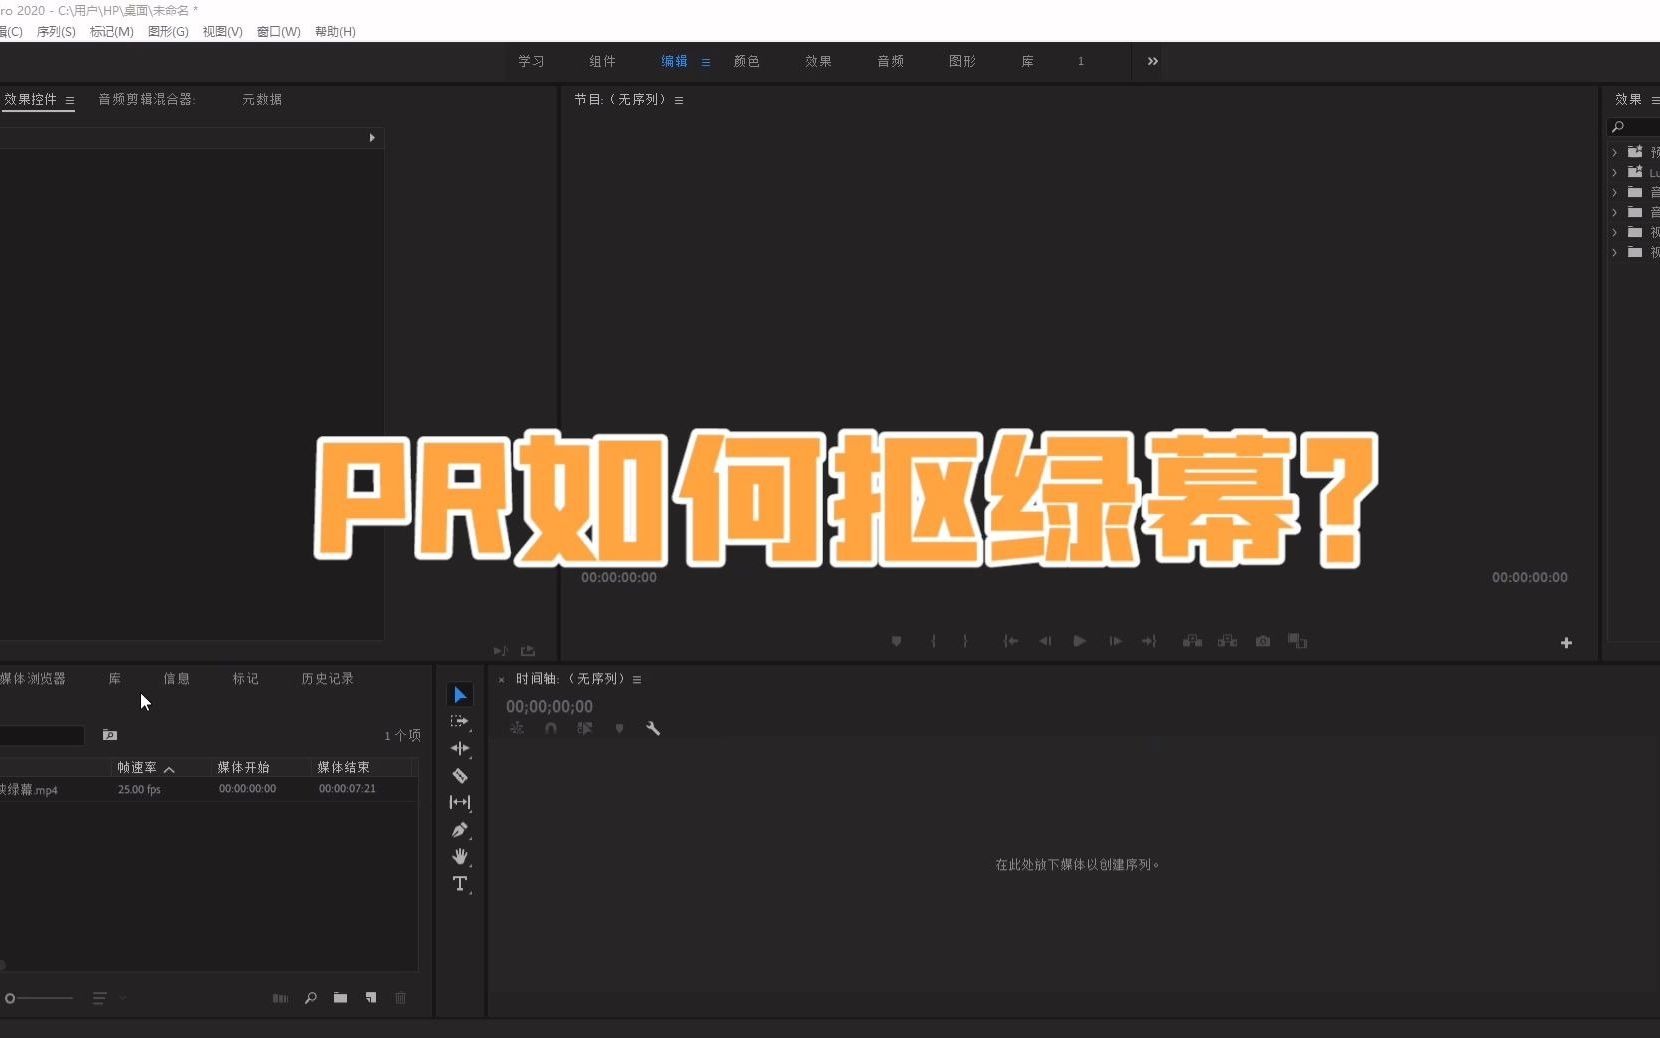Switch to 学习 workspace
Viewport: 1660px width, 1038px height.
(x=531, y=61)
